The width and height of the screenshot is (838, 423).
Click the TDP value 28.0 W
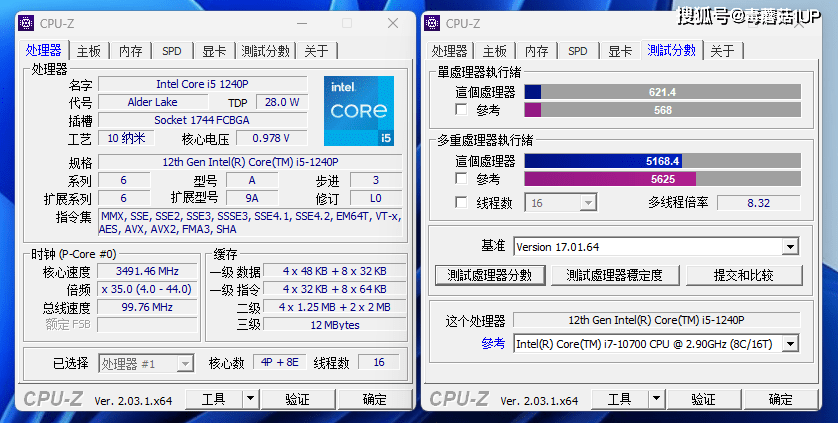click(282, 102)
